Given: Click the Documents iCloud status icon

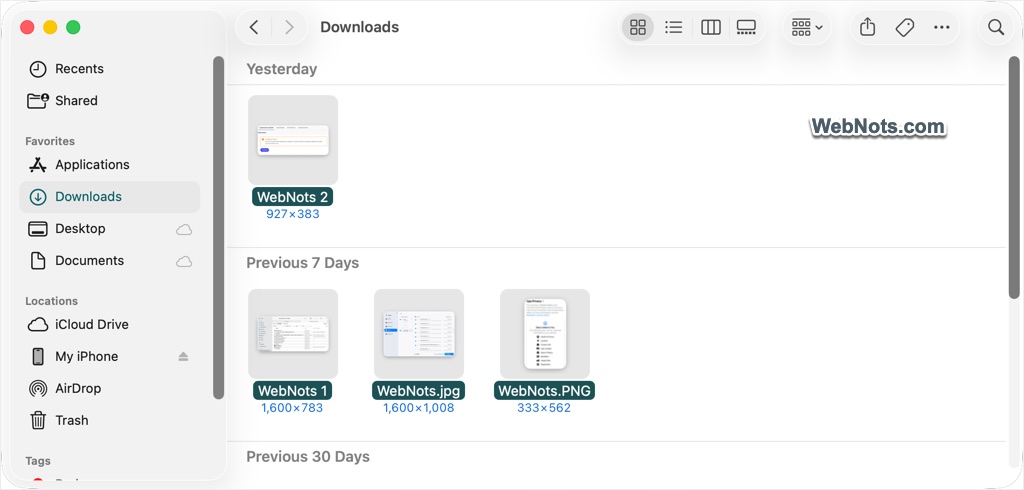Looking at the screenshot, I should [184, 261].
